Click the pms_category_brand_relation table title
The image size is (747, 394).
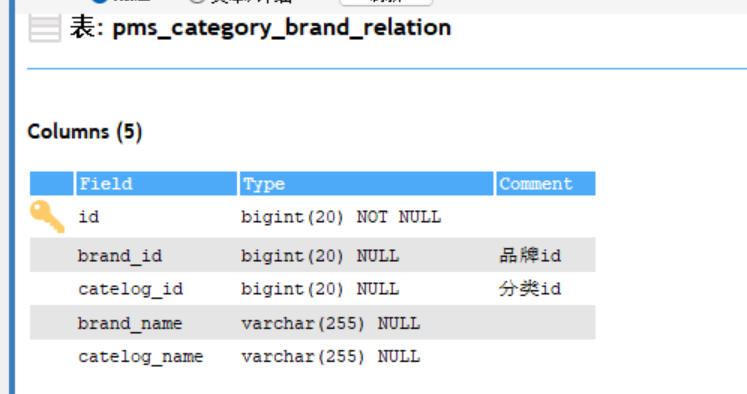(282, 28)
